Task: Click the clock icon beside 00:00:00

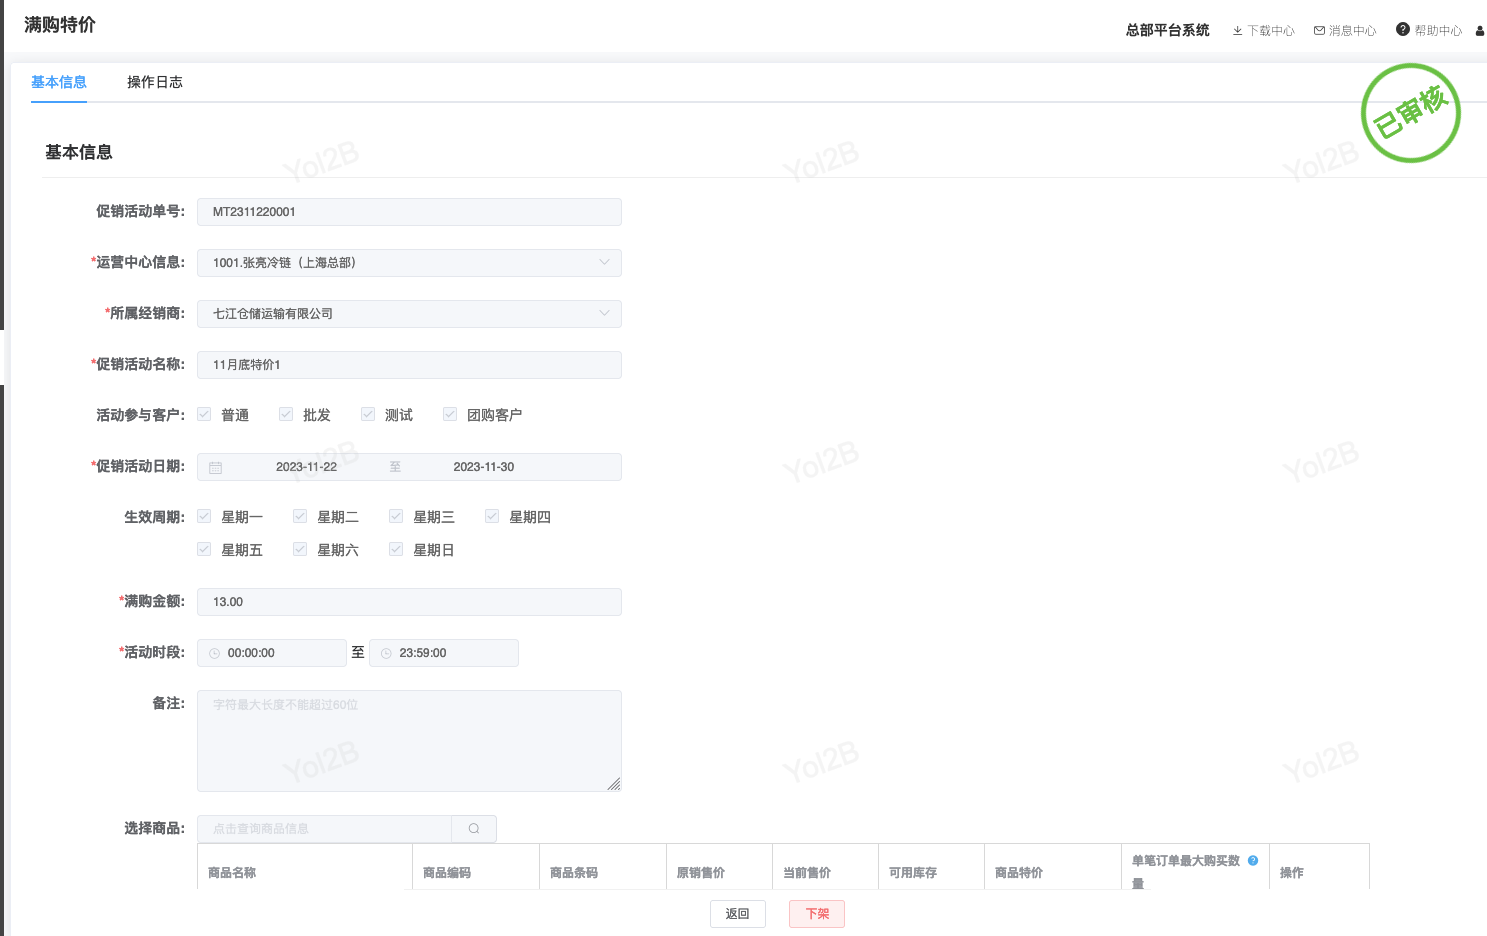Action: (214, 653)
